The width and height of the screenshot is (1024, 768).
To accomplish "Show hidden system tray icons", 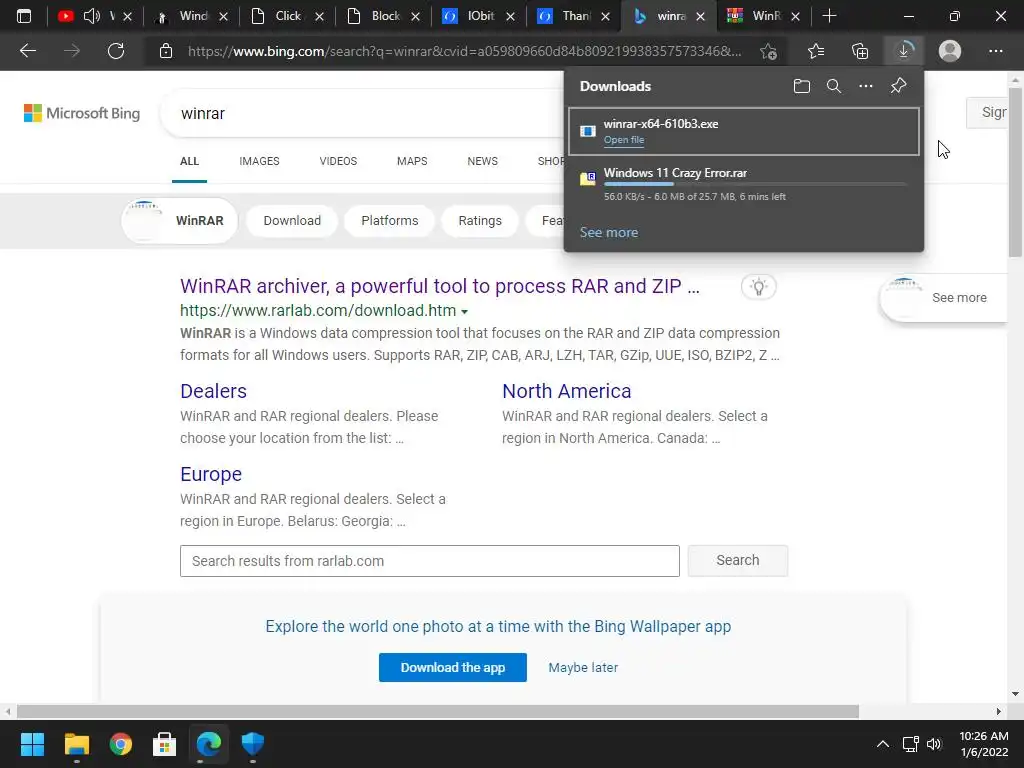I will pyautogui.click(x=882, y=744).
